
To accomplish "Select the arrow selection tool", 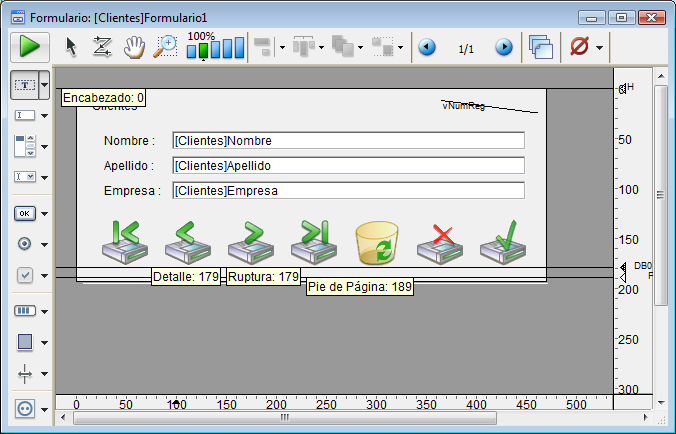I will [x=71, y=47].
